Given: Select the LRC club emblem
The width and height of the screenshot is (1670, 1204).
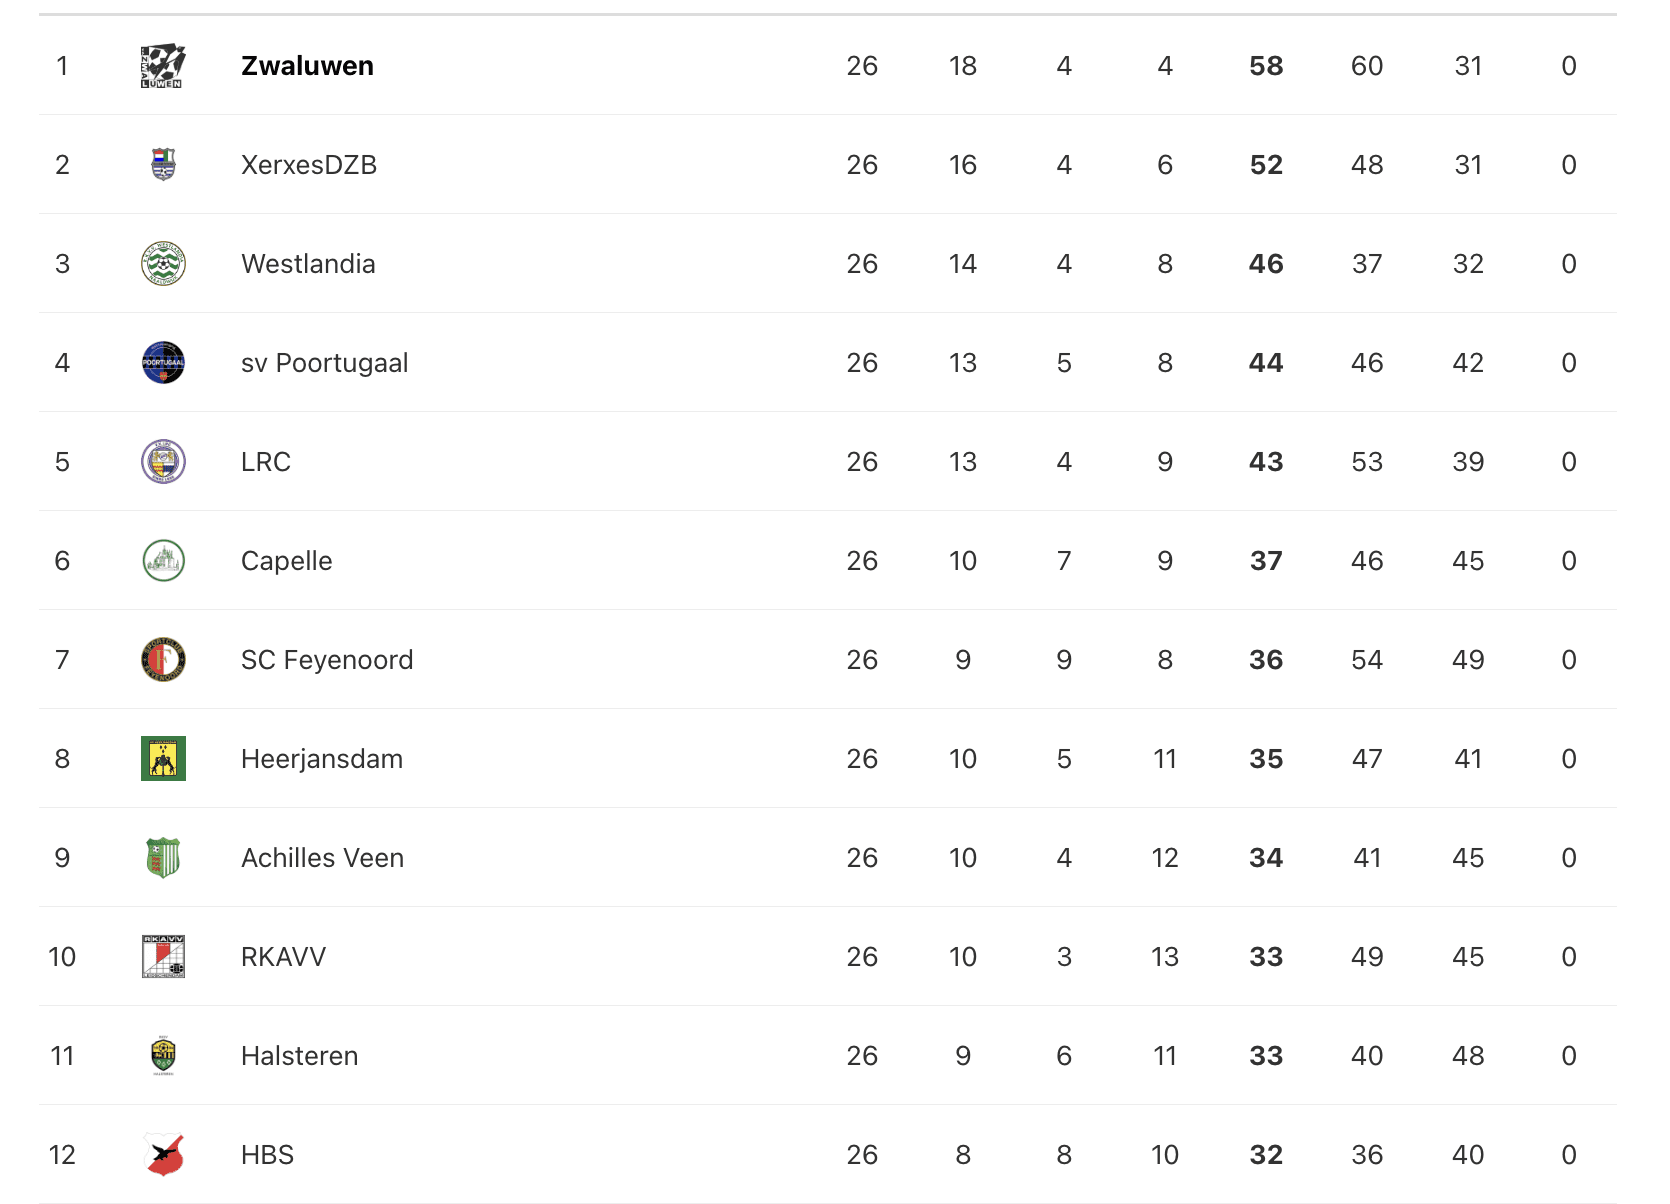Looking at the screenshot, I should click(x=163, y=461).
